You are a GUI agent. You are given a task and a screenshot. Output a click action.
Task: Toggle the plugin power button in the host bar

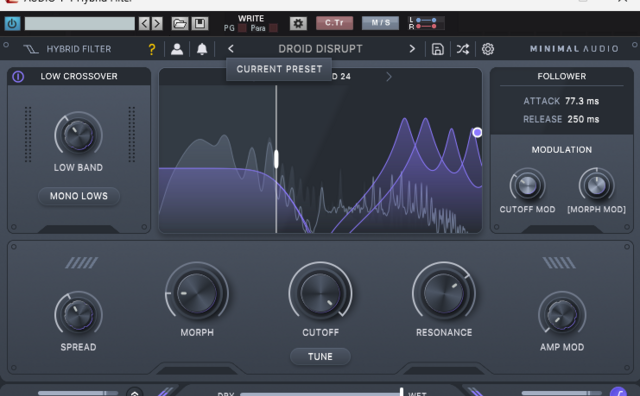(x=12, y=24)
